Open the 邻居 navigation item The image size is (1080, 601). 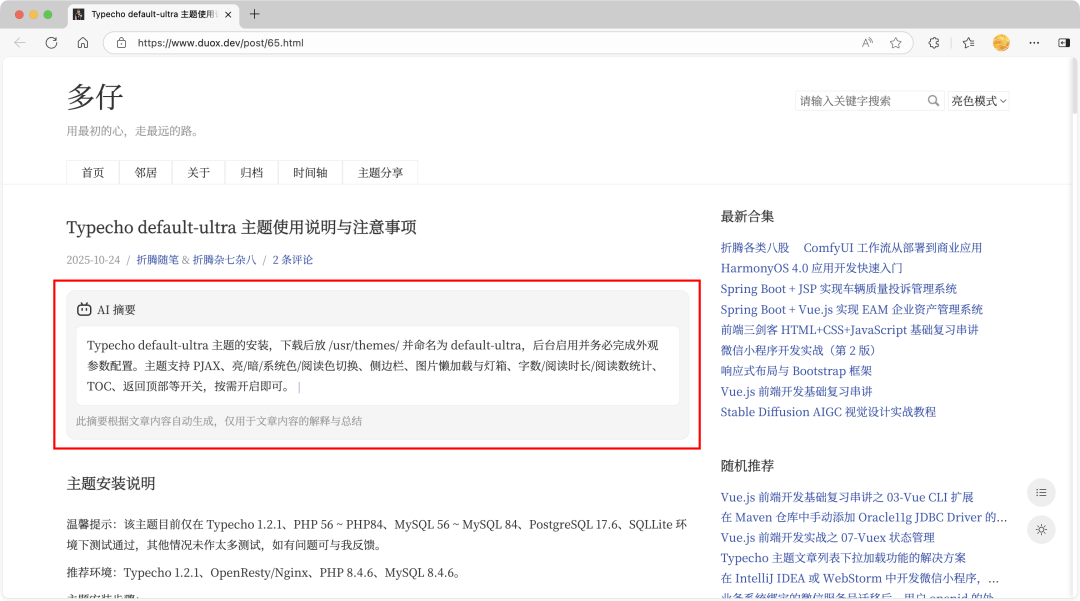point(146,173)
